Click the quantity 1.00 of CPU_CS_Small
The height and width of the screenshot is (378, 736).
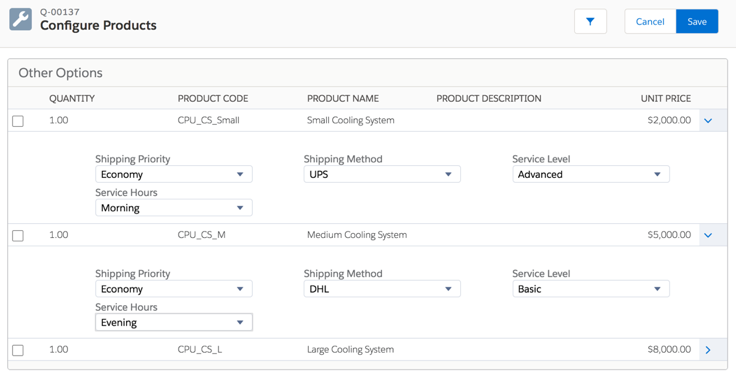[59, 120]
